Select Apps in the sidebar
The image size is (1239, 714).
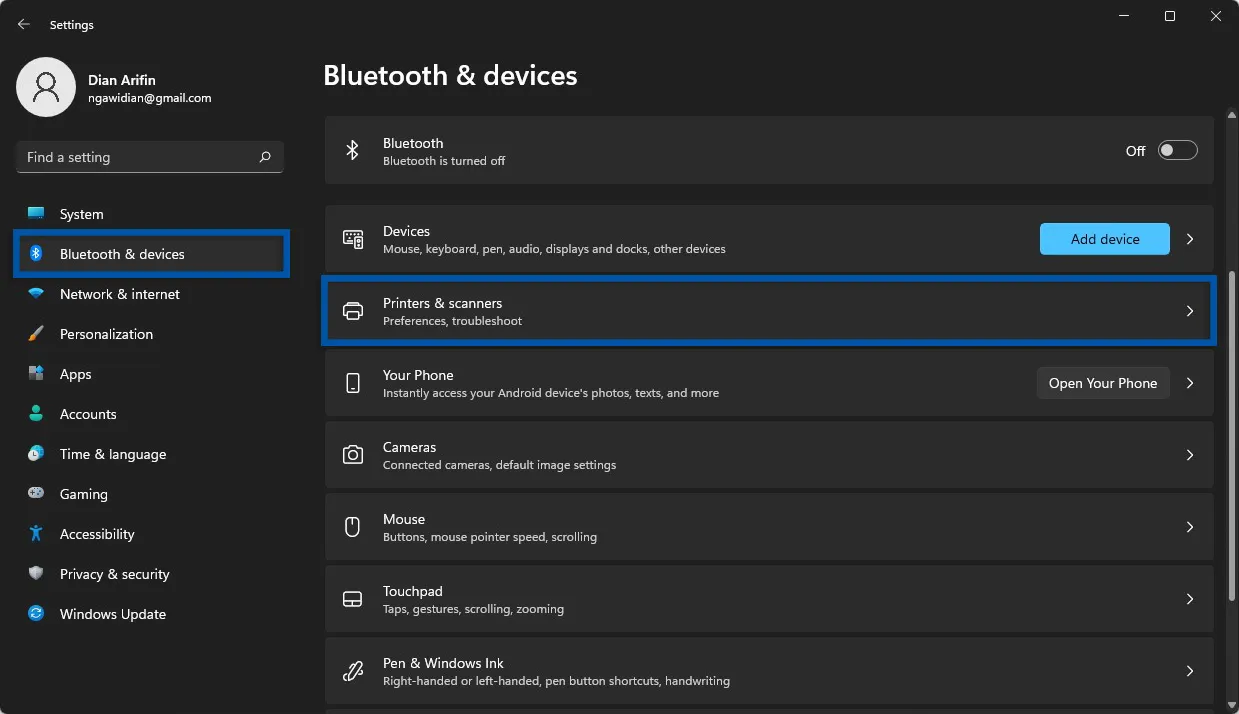coord(75,374)
